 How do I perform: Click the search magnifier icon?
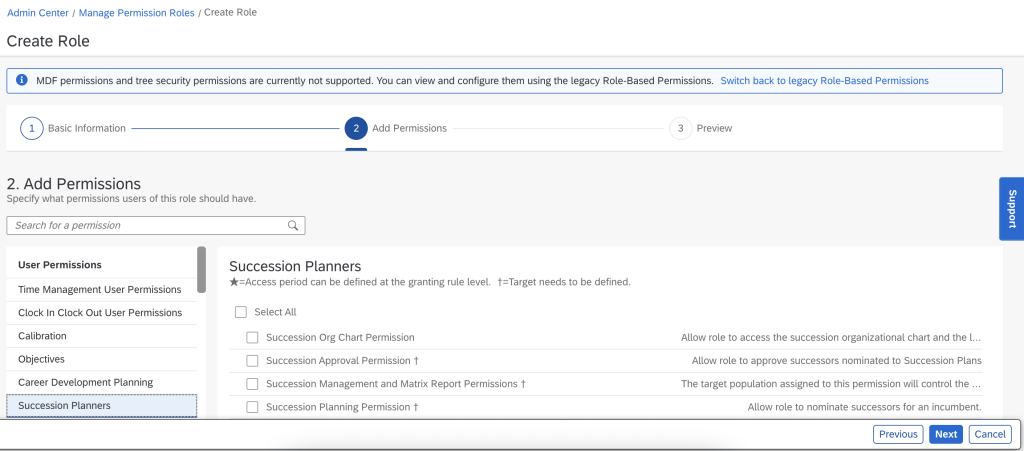(293, 226)
